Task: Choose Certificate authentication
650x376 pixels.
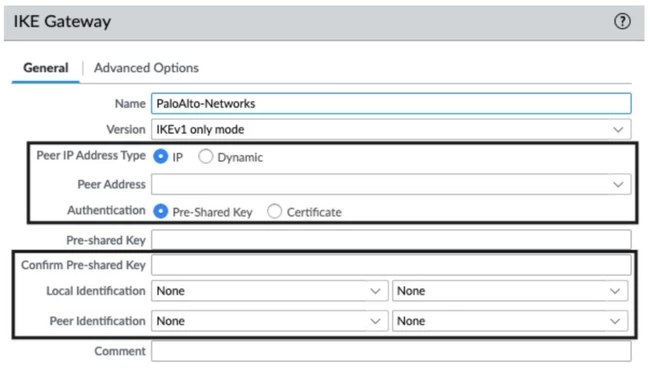Action: (x=274, y=211)
